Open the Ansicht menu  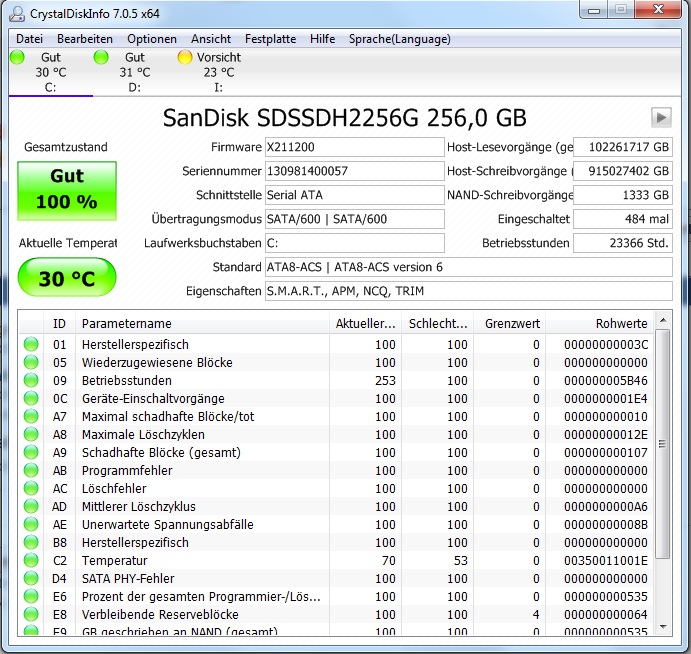click(211, 39)
